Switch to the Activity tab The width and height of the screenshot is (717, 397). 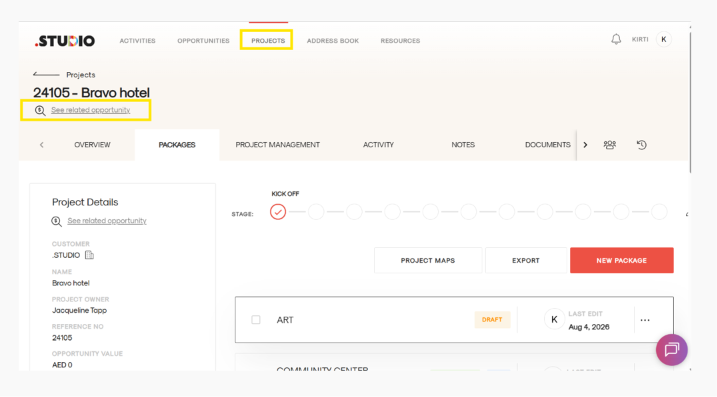coord(378,145)
